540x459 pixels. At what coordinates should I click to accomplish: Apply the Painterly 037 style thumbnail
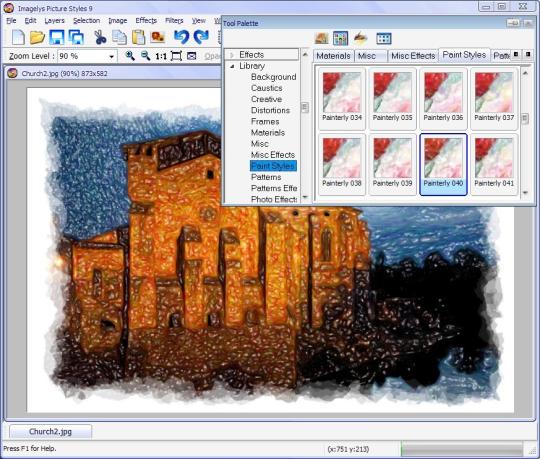tap(494, 98)
